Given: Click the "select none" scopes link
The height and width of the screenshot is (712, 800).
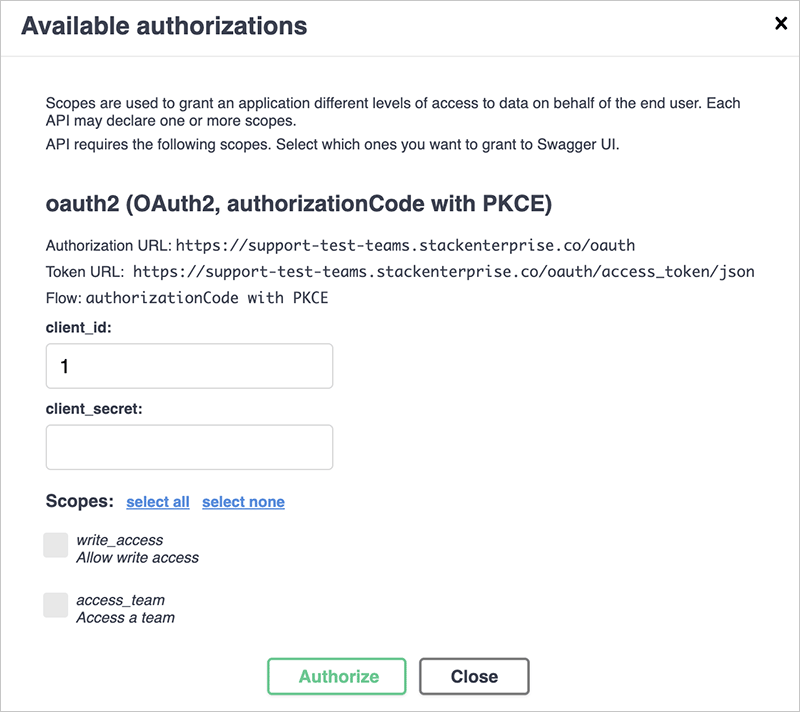Looking at the screenshot, I should point(243,502).
